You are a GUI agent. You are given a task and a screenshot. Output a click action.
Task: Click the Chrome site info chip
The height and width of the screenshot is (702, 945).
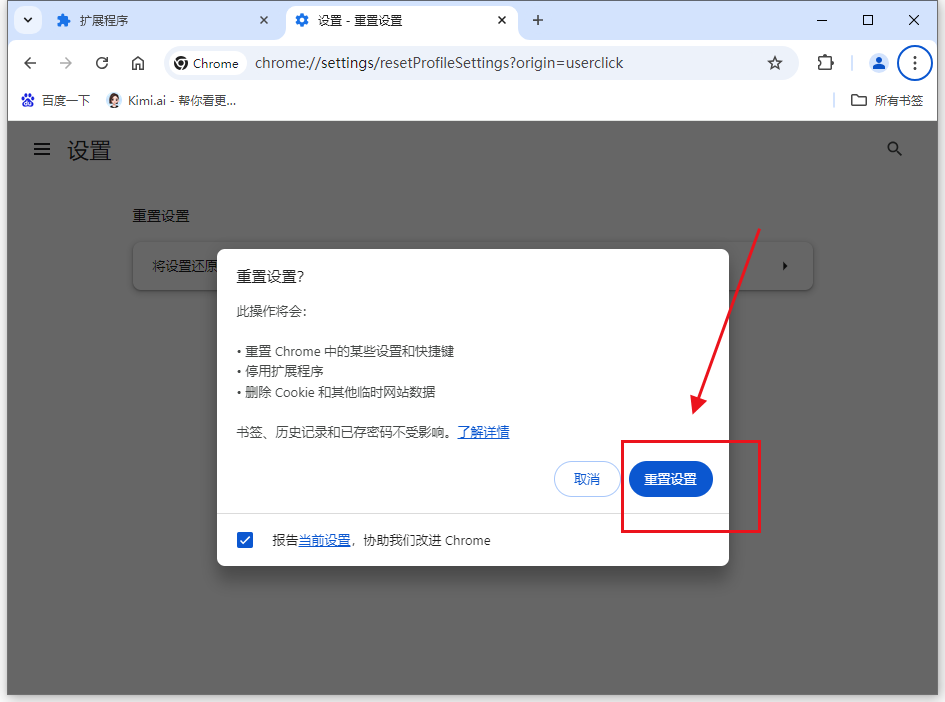click(x=207, y=63)
